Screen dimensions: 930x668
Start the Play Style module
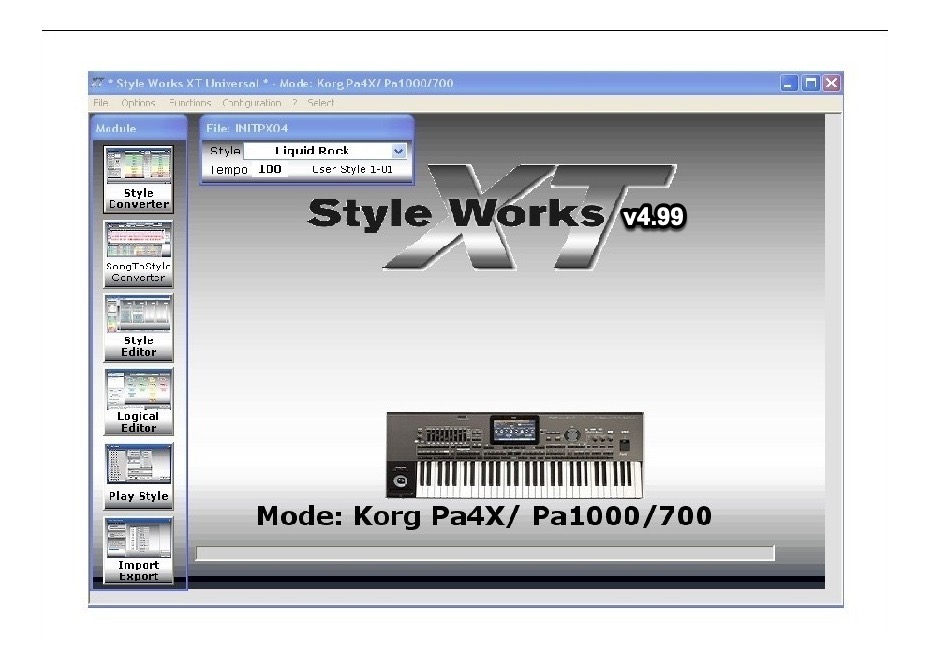coord(137,475)
